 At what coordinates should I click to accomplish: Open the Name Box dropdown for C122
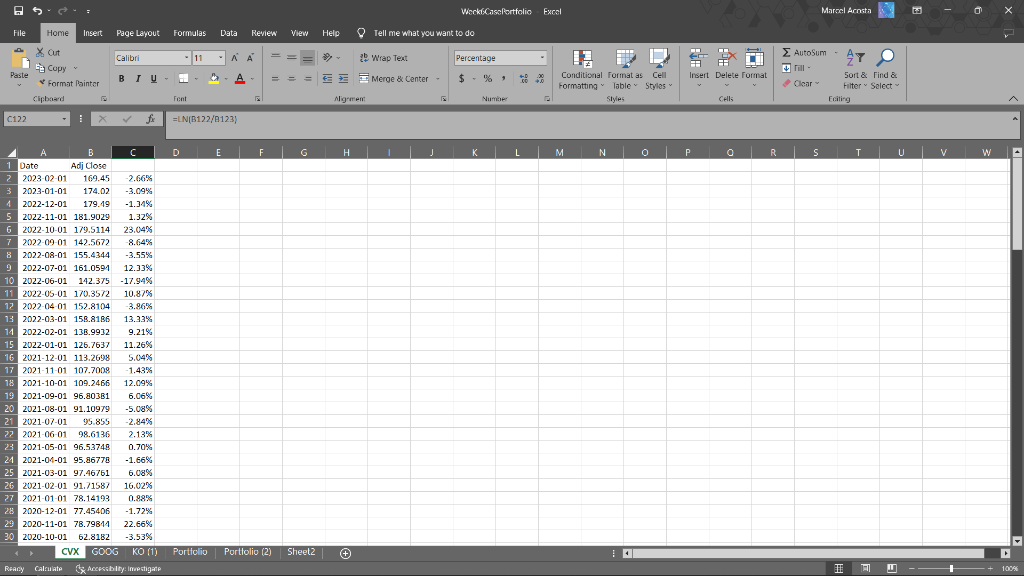pos(64,119)
